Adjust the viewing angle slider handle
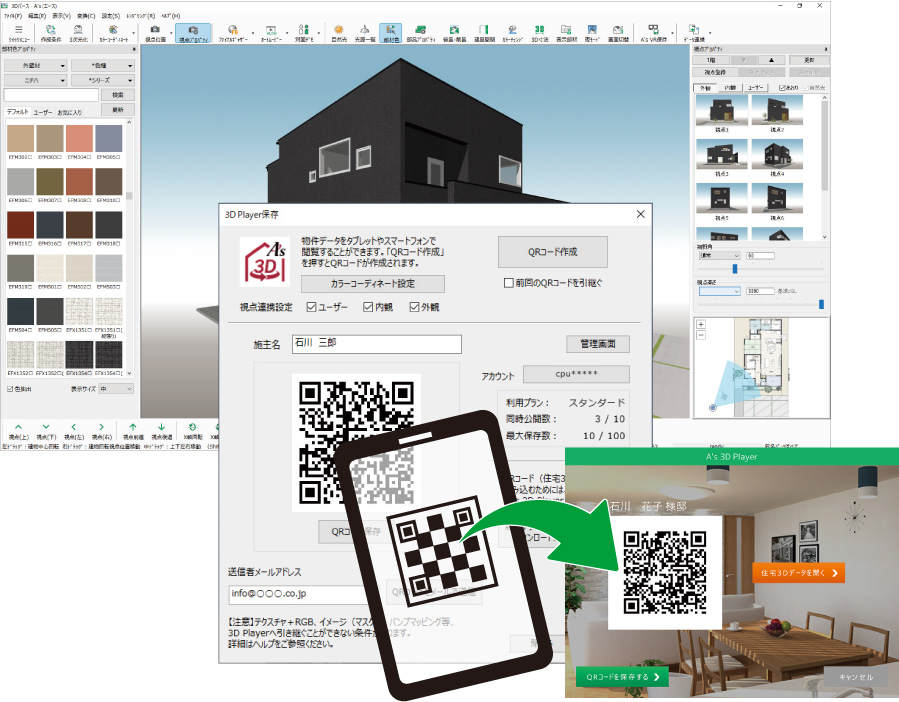Viewport: 899px width, 702px height. coord(735,268)
